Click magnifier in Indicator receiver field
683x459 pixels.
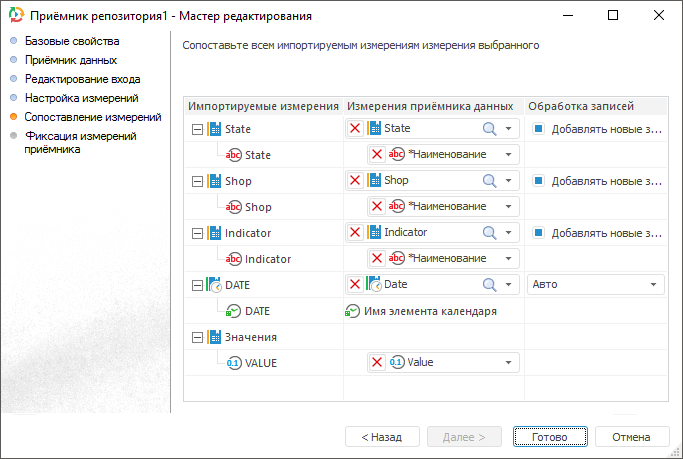click(x=490, y=232)
